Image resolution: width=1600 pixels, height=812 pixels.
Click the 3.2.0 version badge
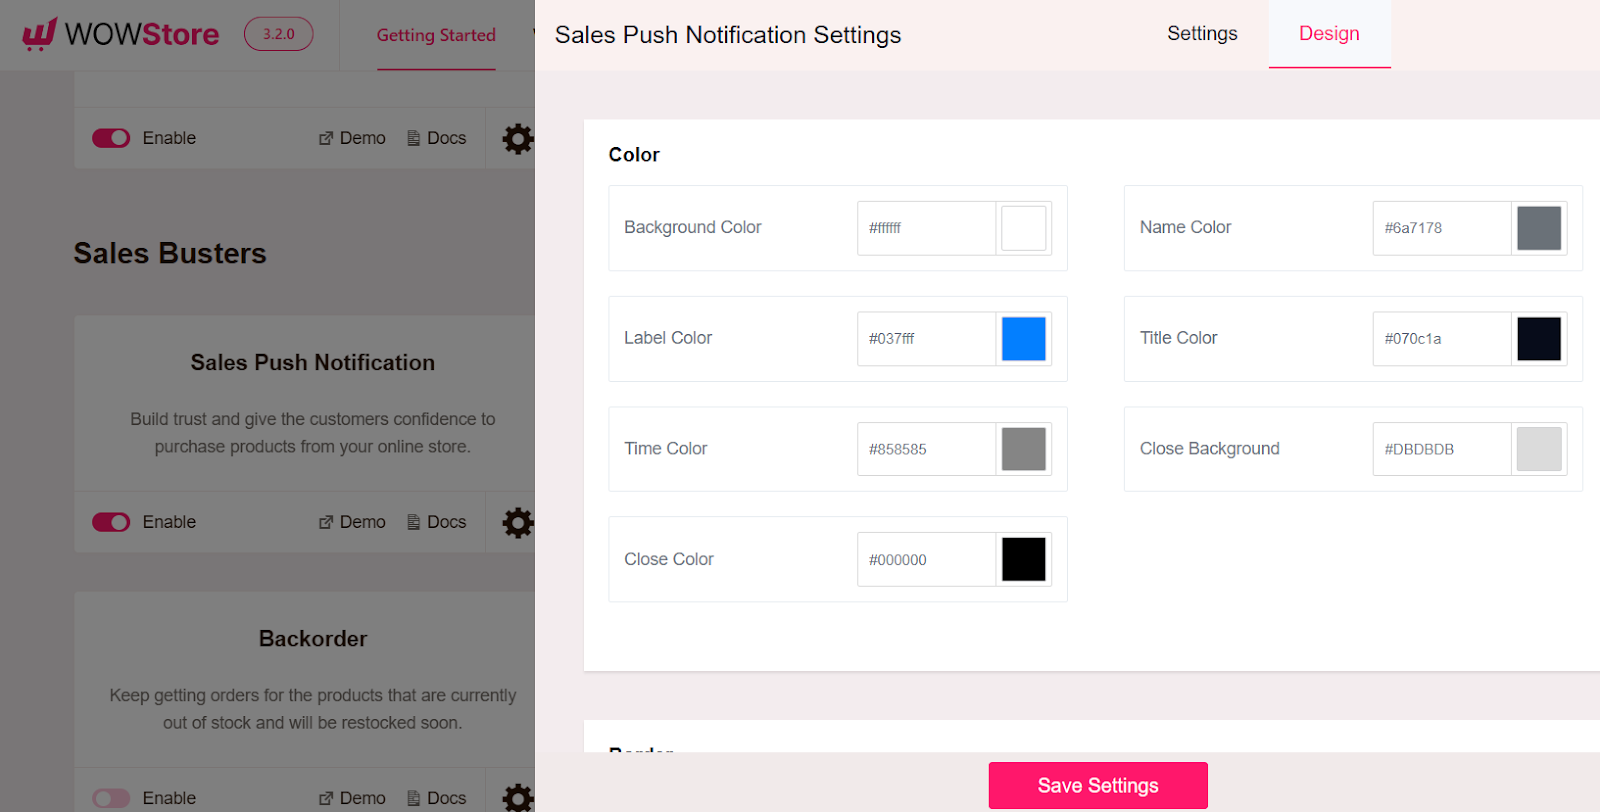pyautogui.click(x=279, y=34)
